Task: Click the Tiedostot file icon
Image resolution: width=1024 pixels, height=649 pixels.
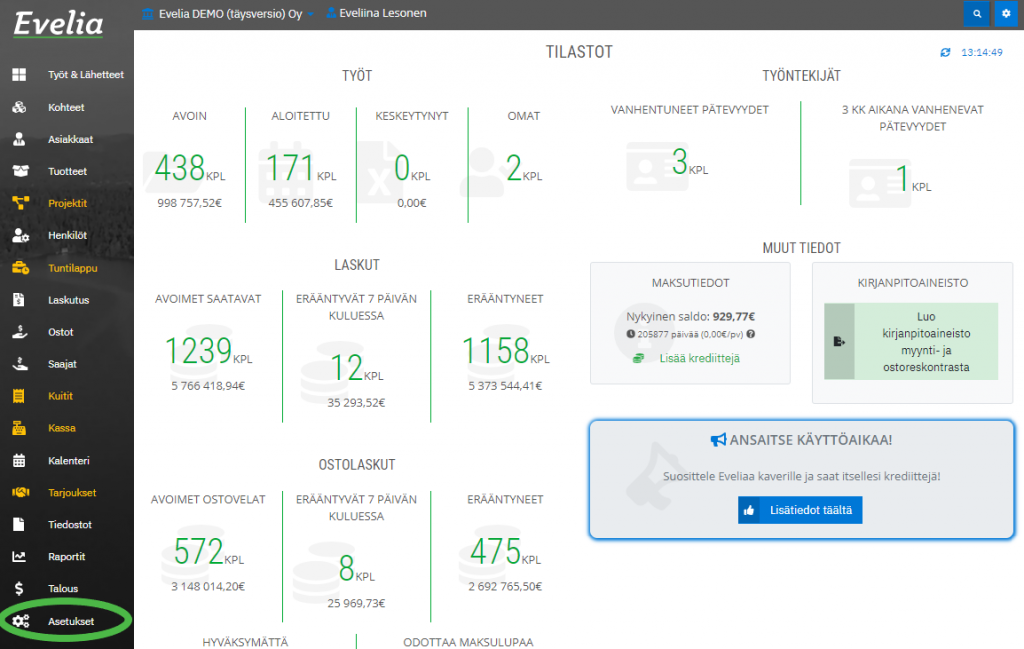Action: point(18,524)
